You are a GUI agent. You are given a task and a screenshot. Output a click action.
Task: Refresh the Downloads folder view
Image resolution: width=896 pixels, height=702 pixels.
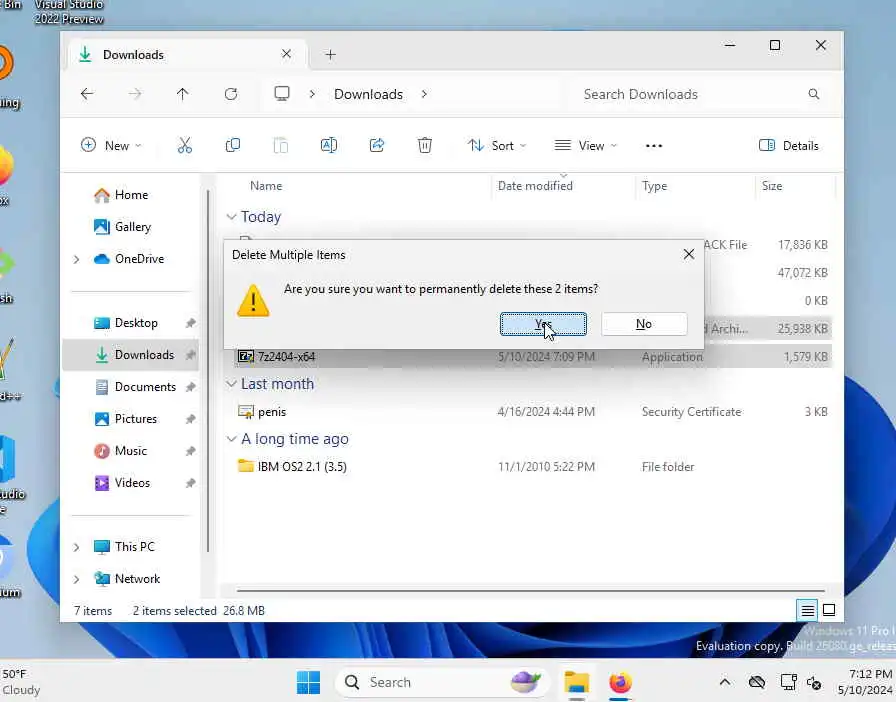(231, 94)
